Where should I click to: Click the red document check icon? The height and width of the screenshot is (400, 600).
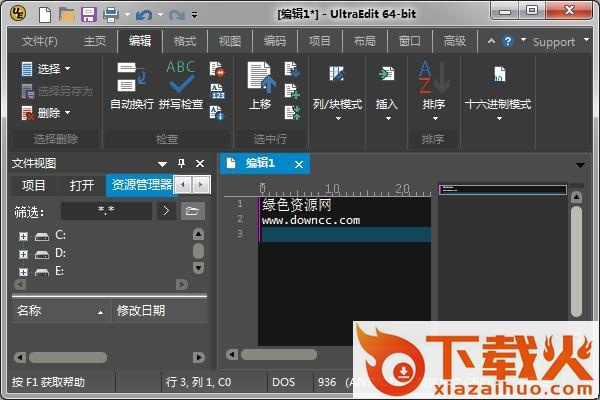click(217, 69)
